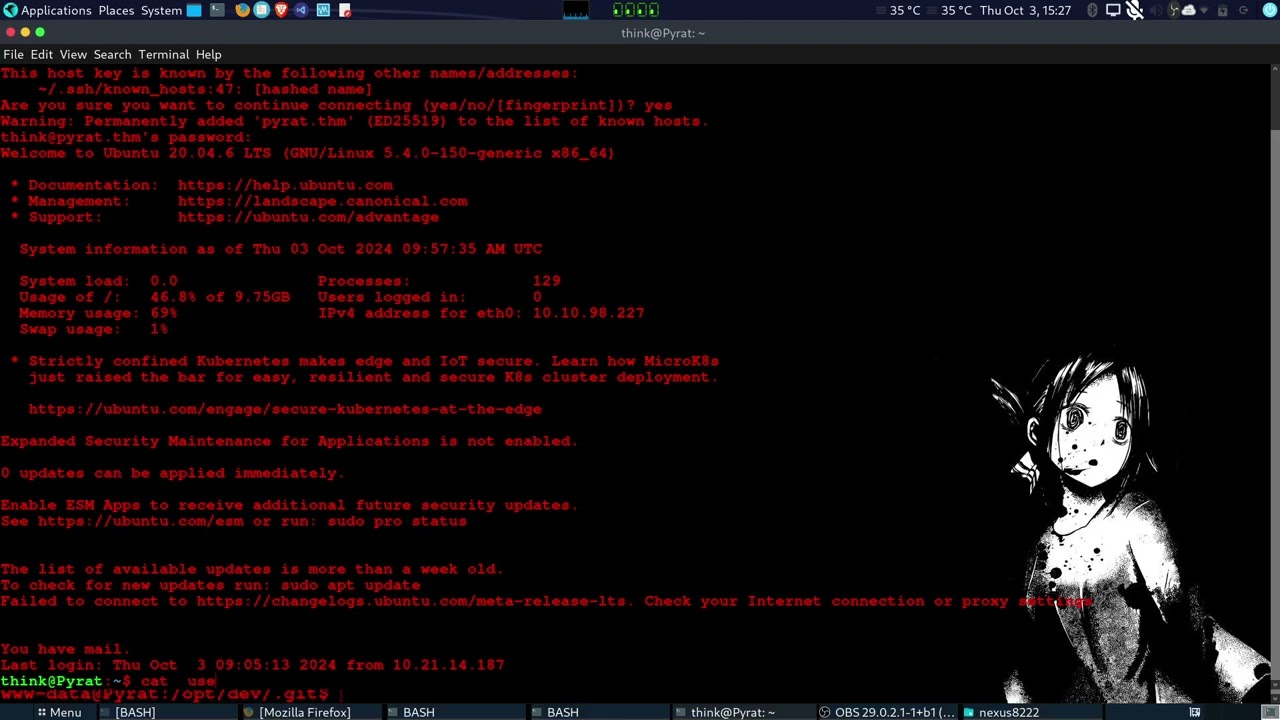1280x720 pixels.
Task: Open display settings tray icon
Action: click(x=1113, y=10)
